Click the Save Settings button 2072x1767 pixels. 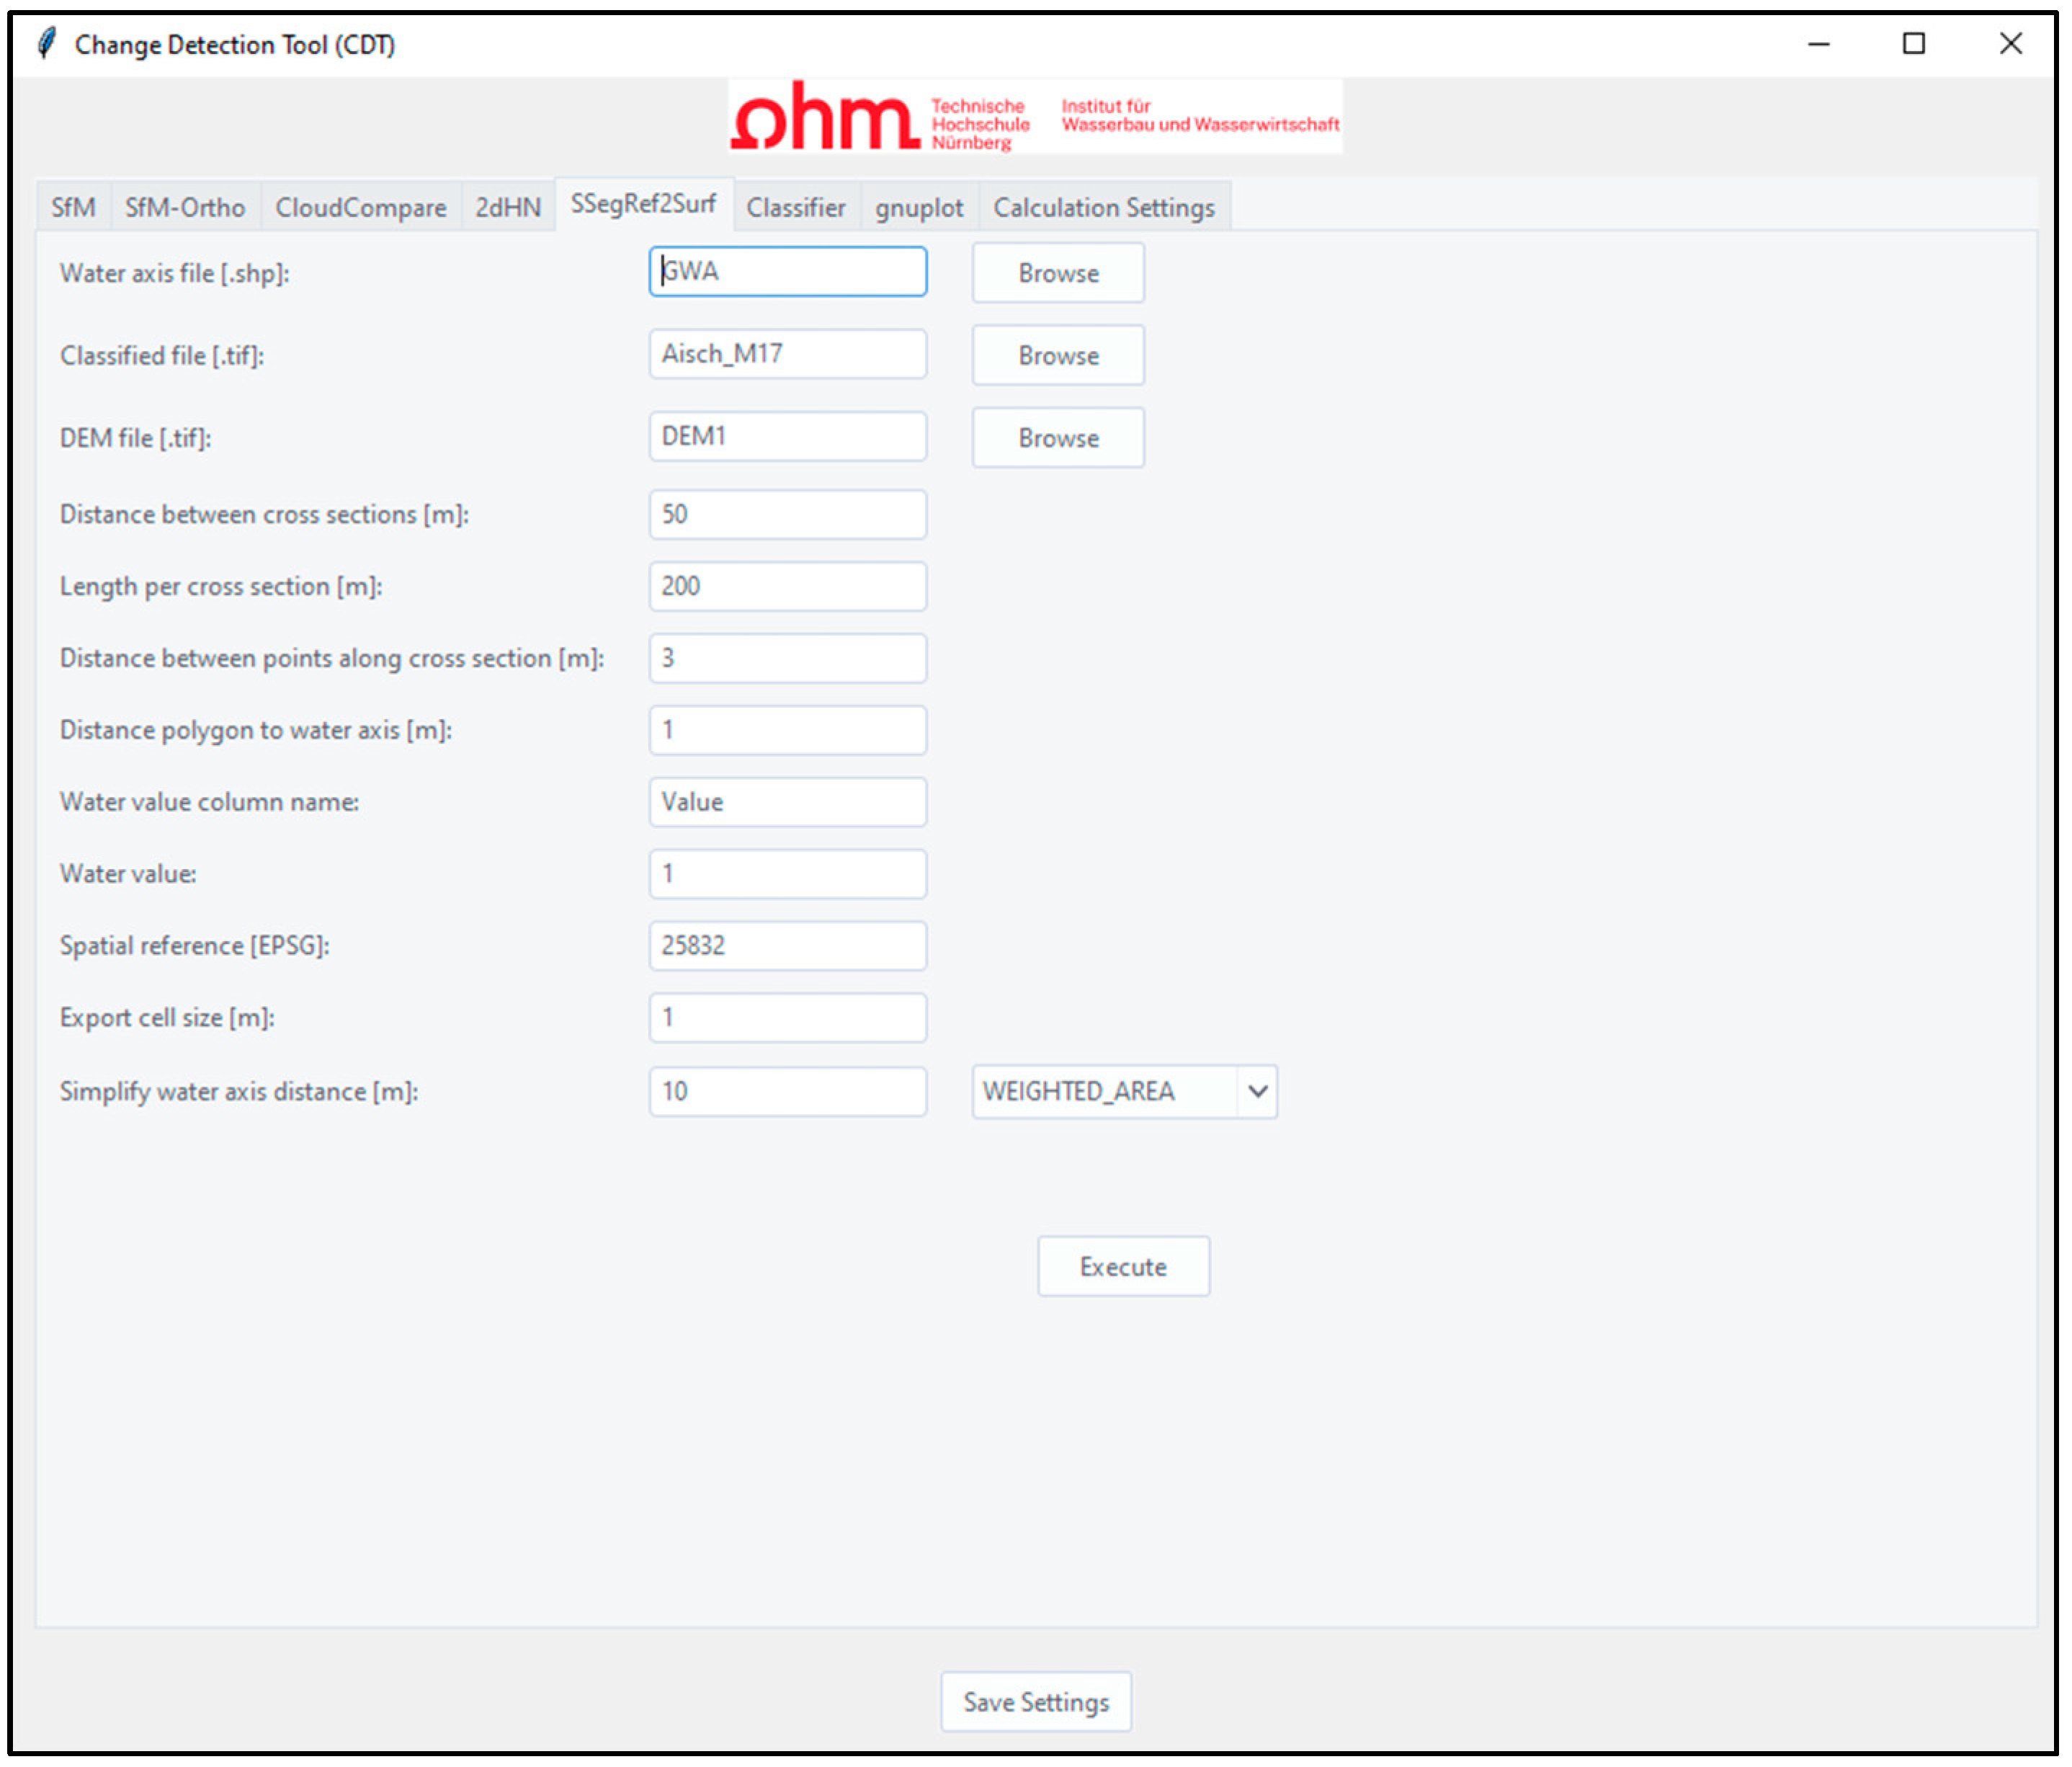point(1035,1701)
